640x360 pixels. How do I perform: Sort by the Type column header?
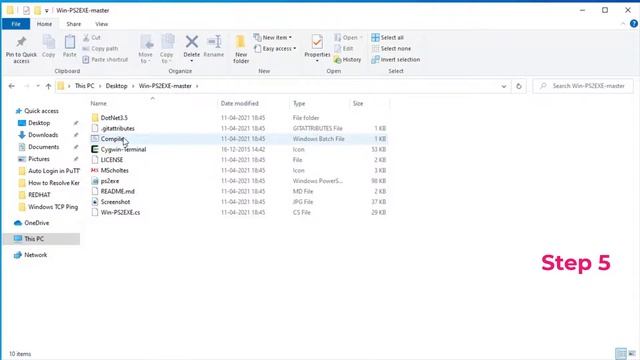coord(299,104)
